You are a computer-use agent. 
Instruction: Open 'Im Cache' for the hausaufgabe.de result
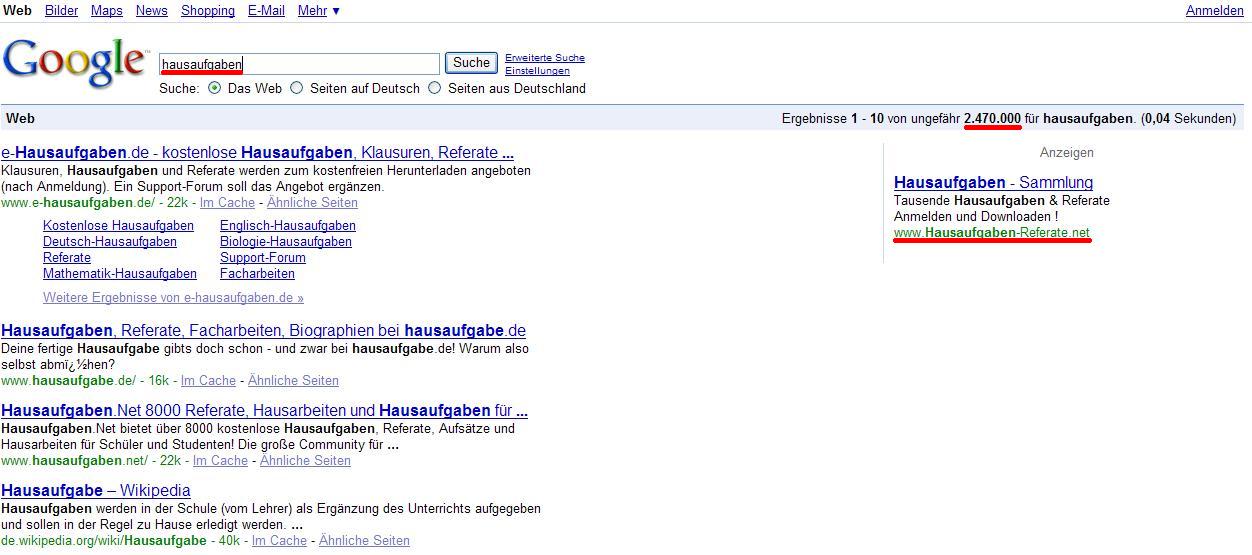tap(208, 380)
